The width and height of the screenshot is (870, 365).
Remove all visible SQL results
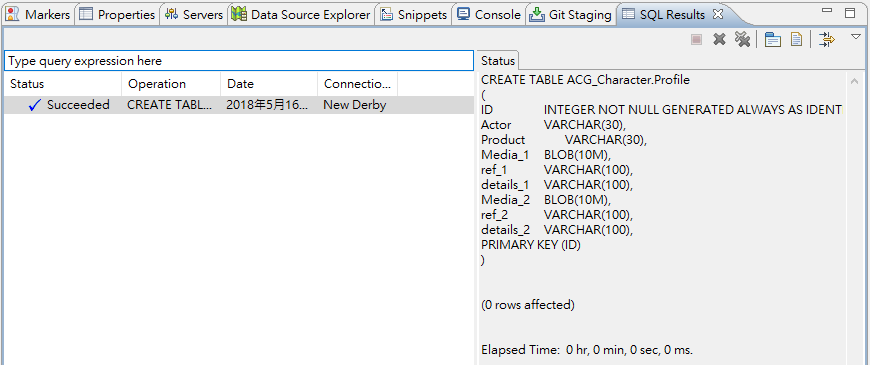[742, 39]
